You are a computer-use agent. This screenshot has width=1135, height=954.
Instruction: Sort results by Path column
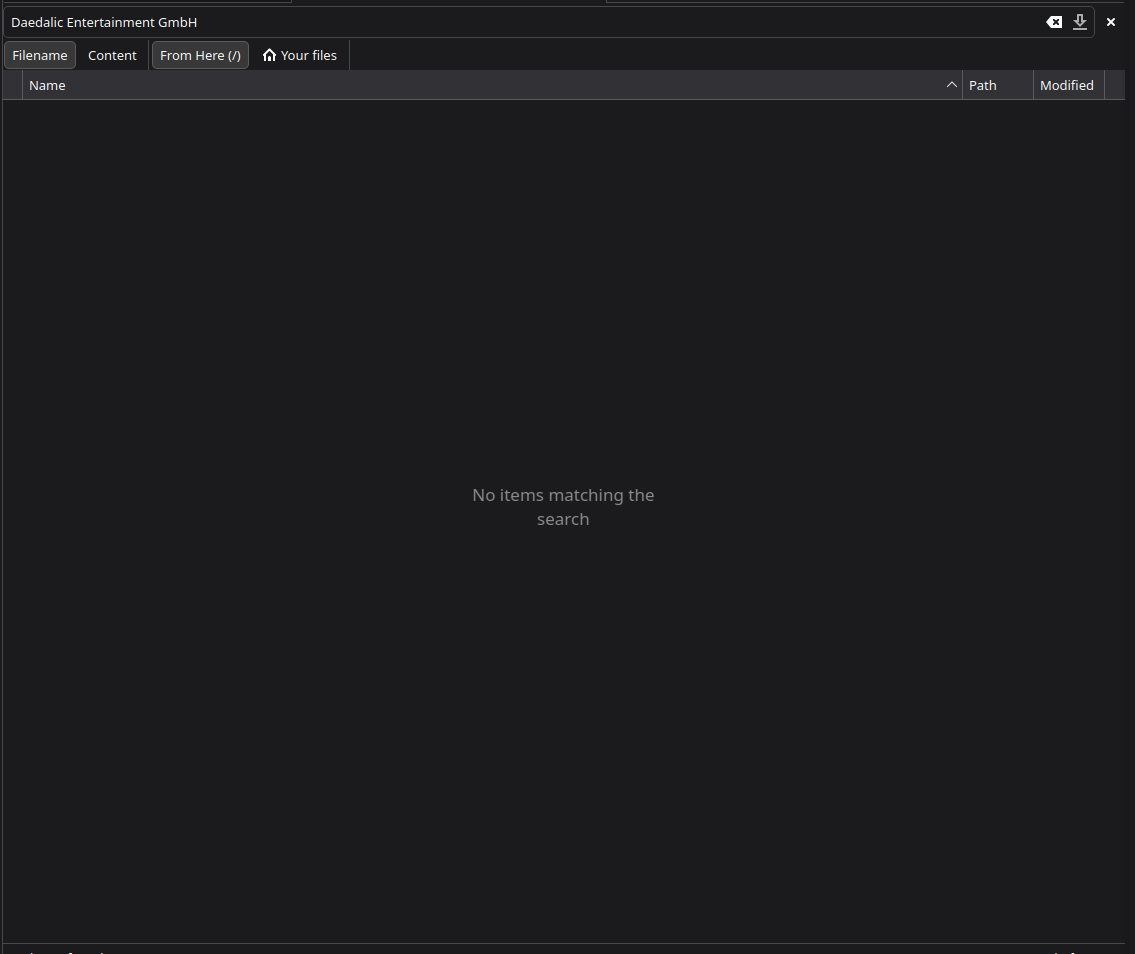pyautogui.click(x=997, y=85)
